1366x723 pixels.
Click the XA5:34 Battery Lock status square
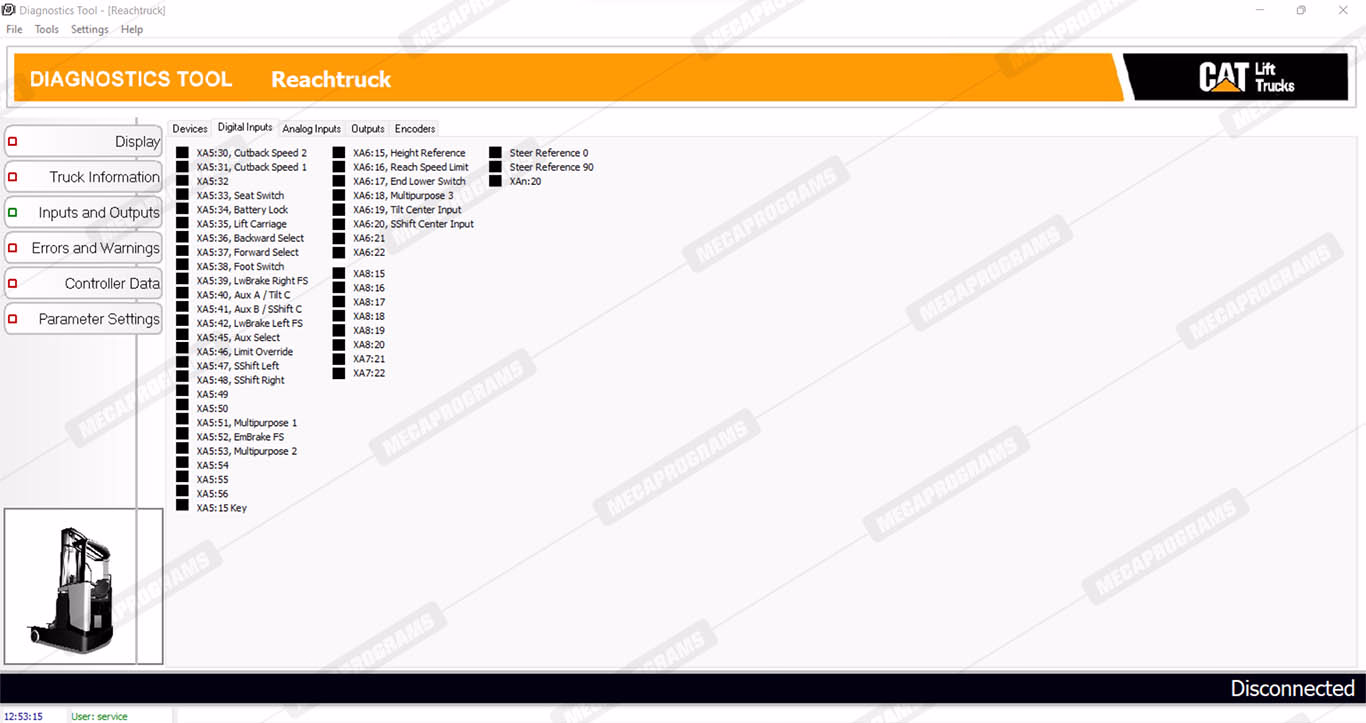click(182, 210)
